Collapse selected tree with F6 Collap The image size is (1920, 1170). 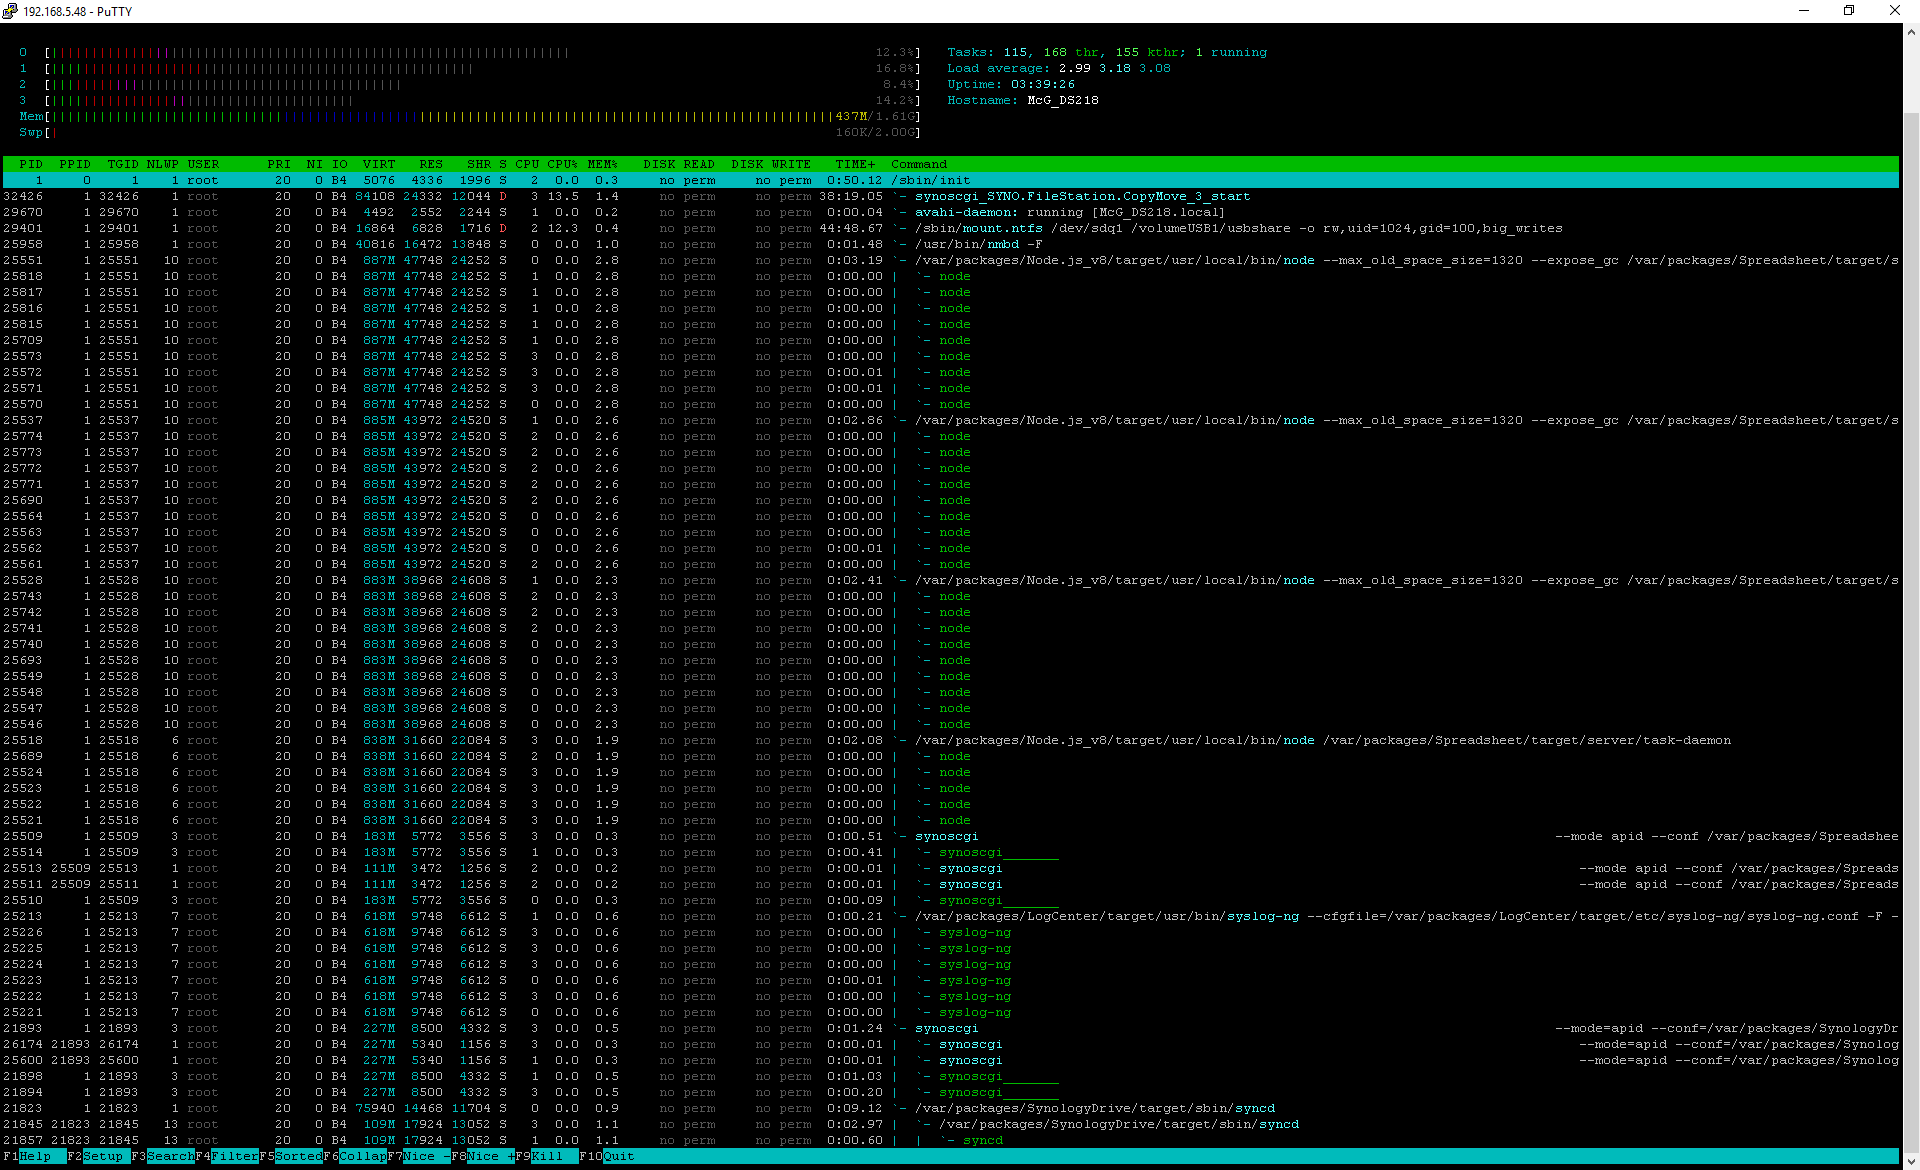pyautogui.click(x=362, y=1156)
